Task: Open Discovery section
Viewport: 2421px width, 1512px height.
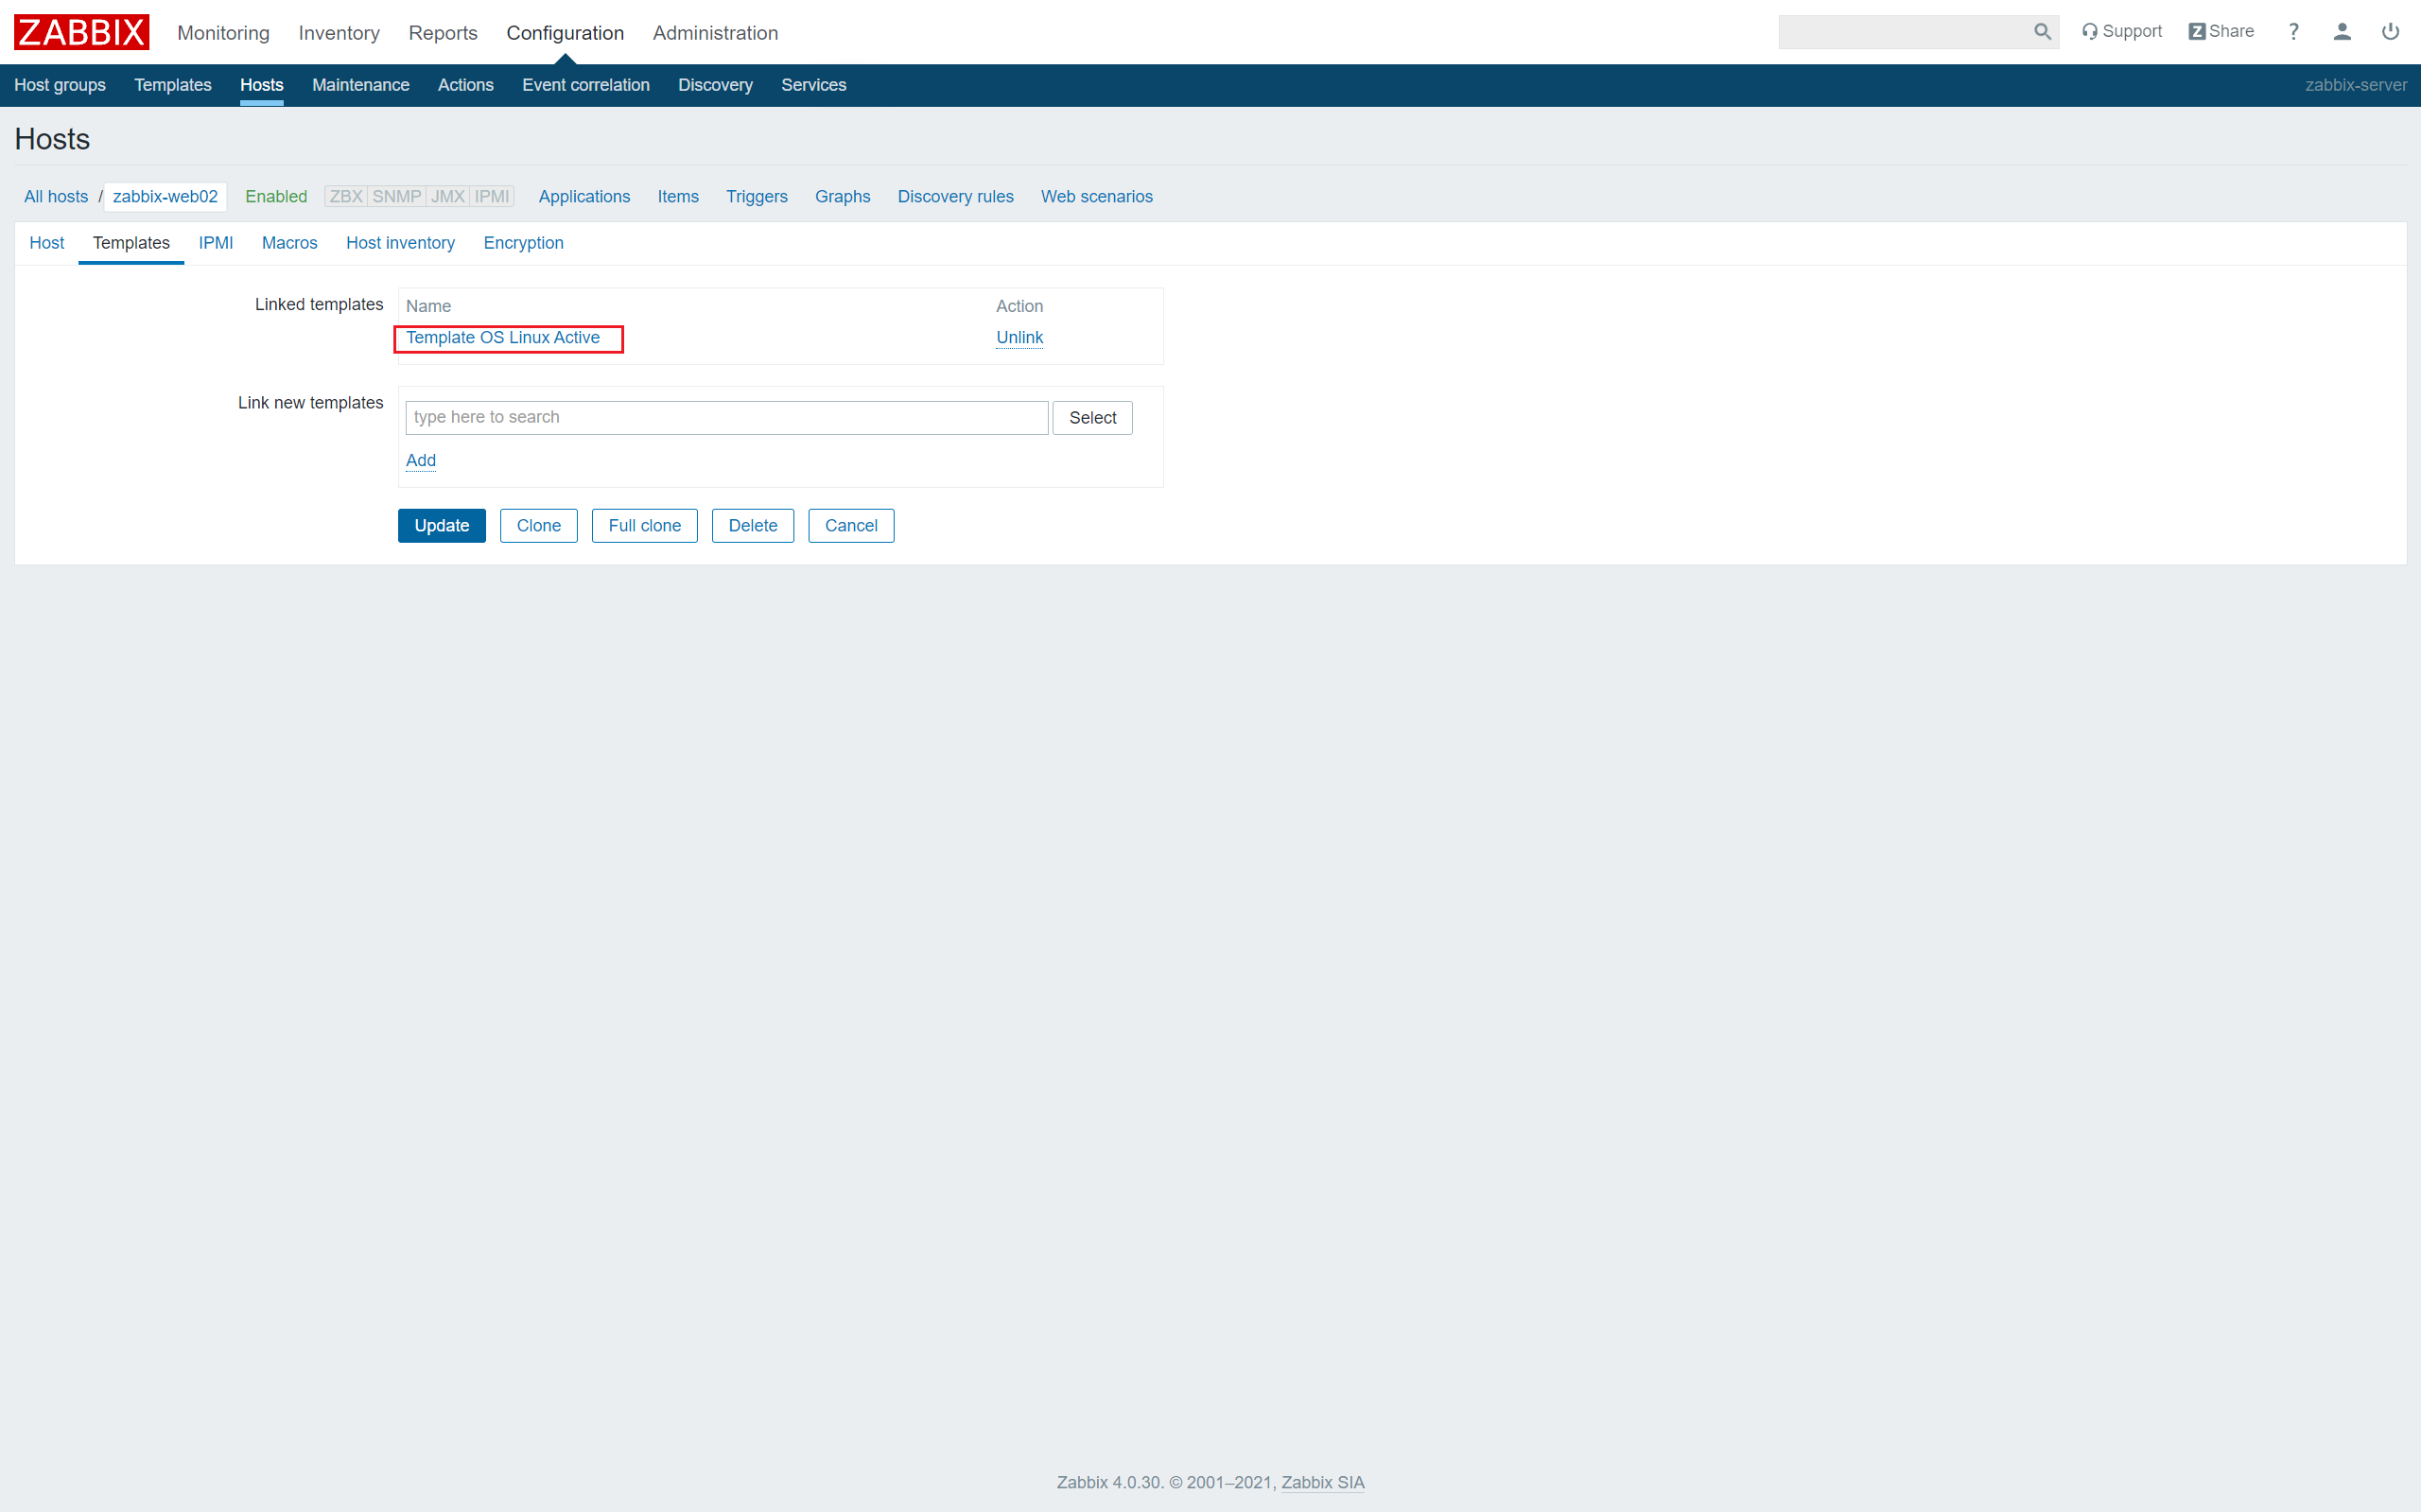Action: click(715, 85)
